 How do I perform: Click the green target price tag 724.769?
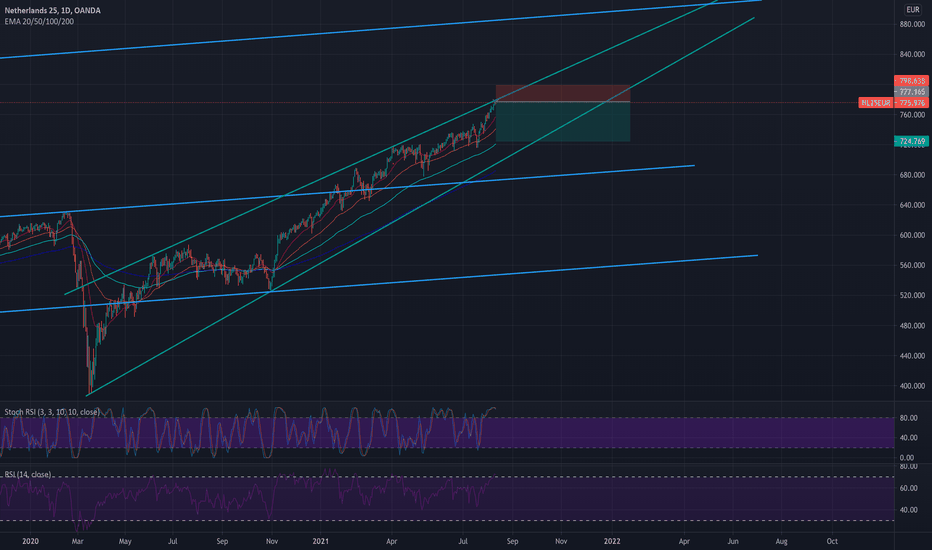pyautogui.click(x=912, y=141)
